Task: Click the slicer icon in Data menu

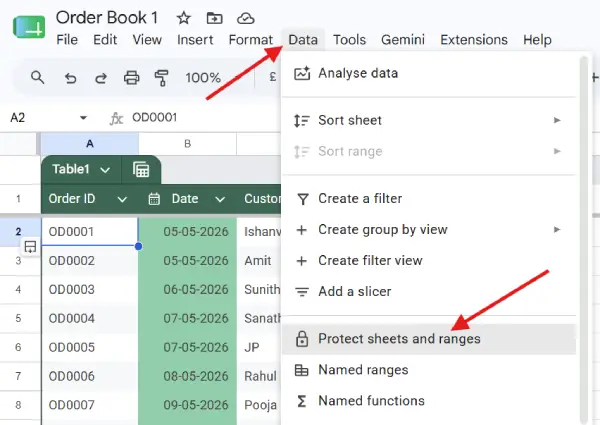Action: tap(302, 292)
